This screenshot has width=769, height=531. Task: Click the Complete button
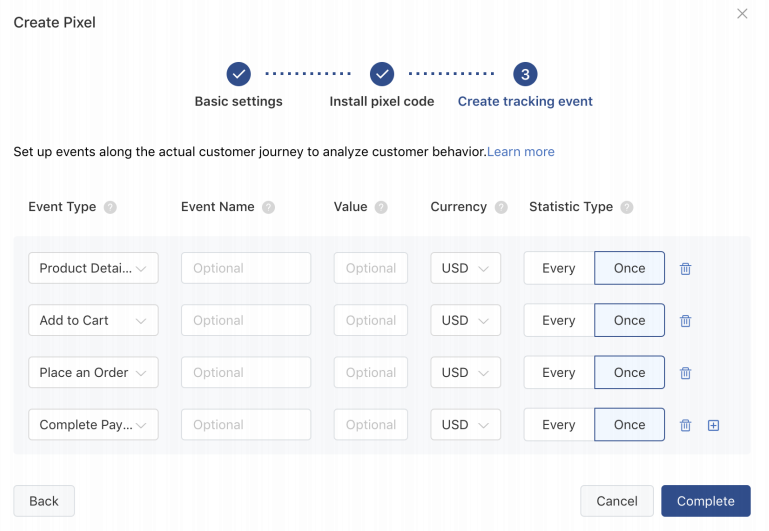click(x=705, y=501)
